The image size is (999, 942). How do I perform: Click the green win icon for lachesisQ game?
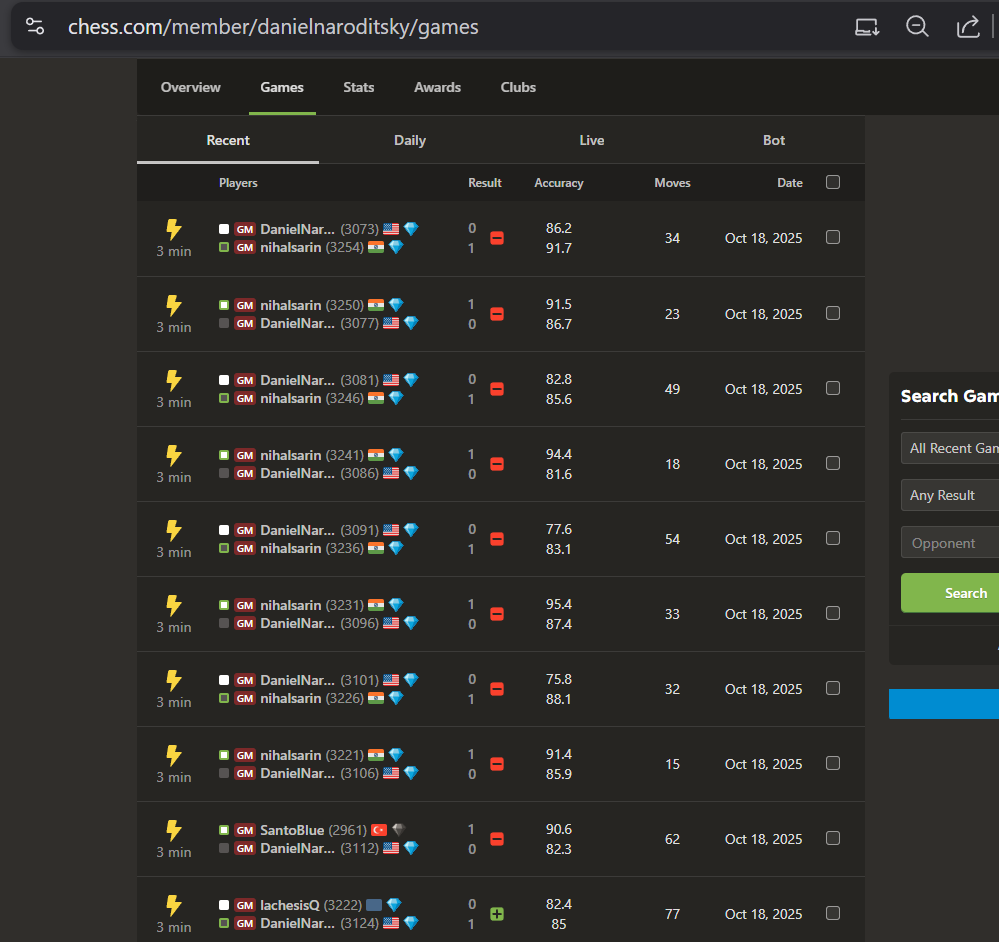[x=497, y=914]
